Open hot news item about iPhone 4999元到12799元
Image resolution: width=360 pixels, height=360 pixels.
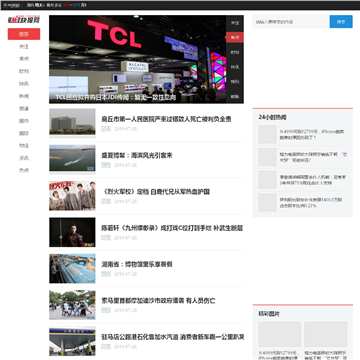[312, 134]
